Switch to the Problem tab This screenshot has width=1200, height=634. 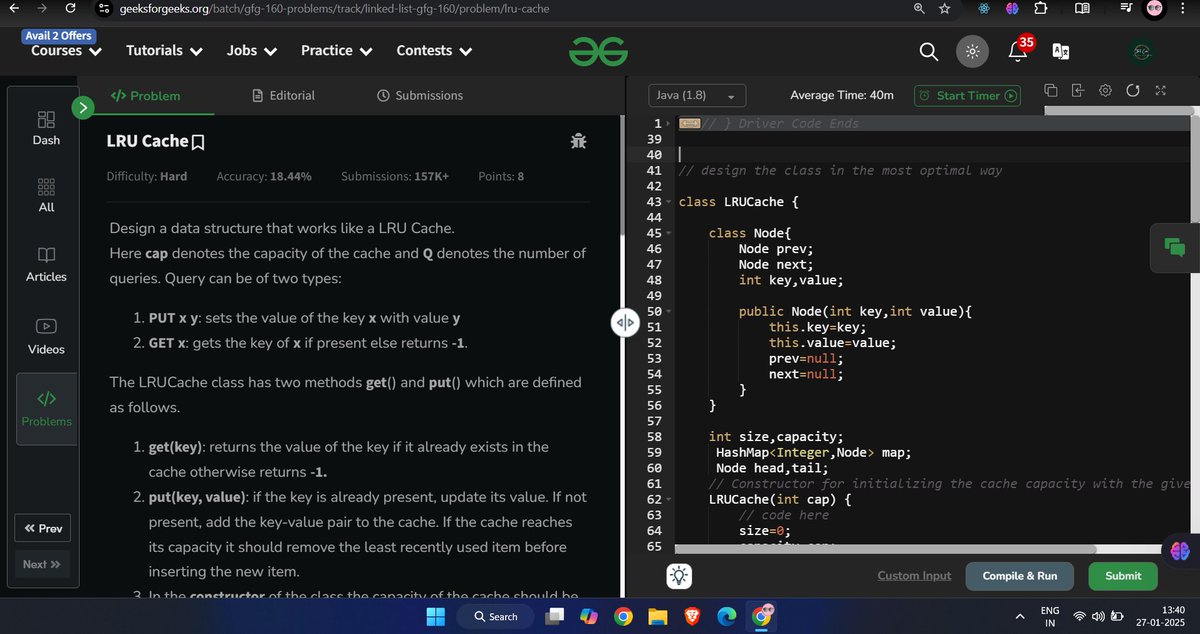coord(145,96)
